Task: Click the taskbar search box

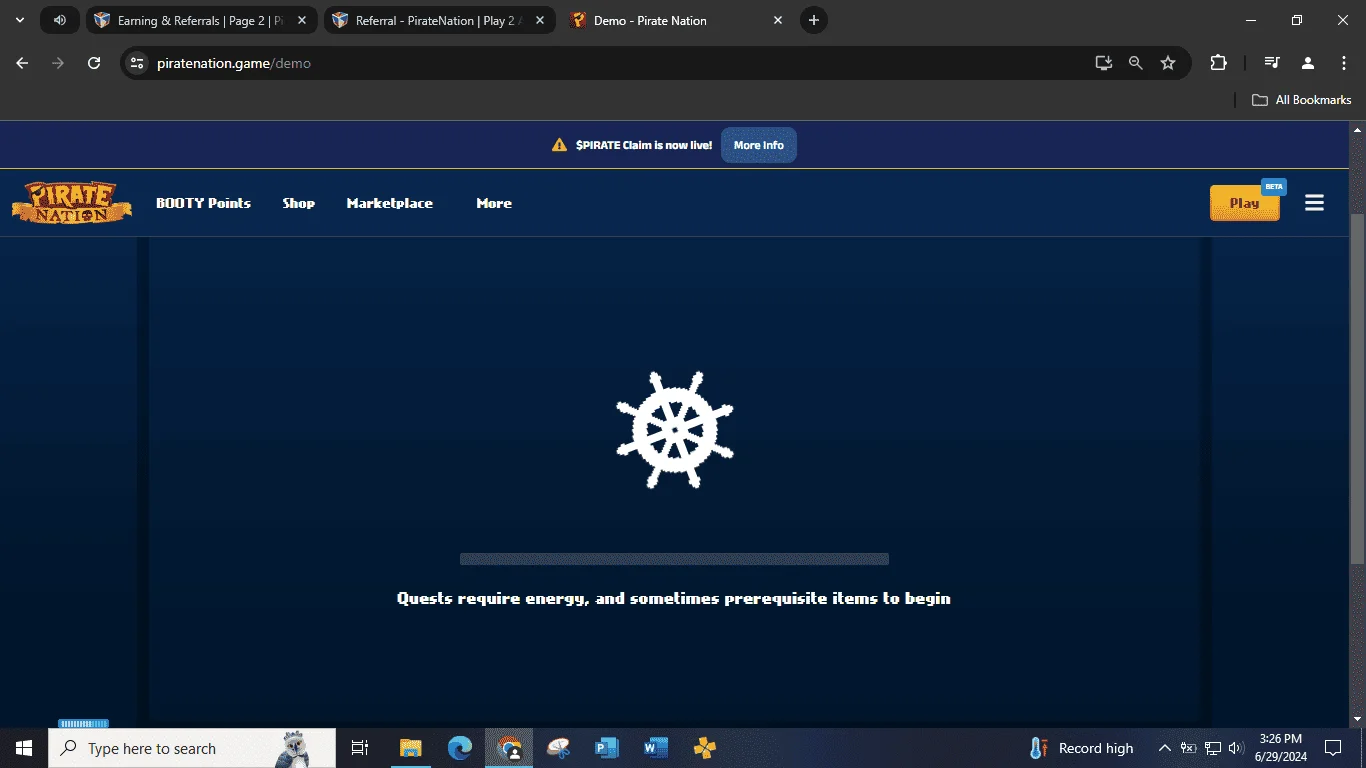Action: pos(192,748)
